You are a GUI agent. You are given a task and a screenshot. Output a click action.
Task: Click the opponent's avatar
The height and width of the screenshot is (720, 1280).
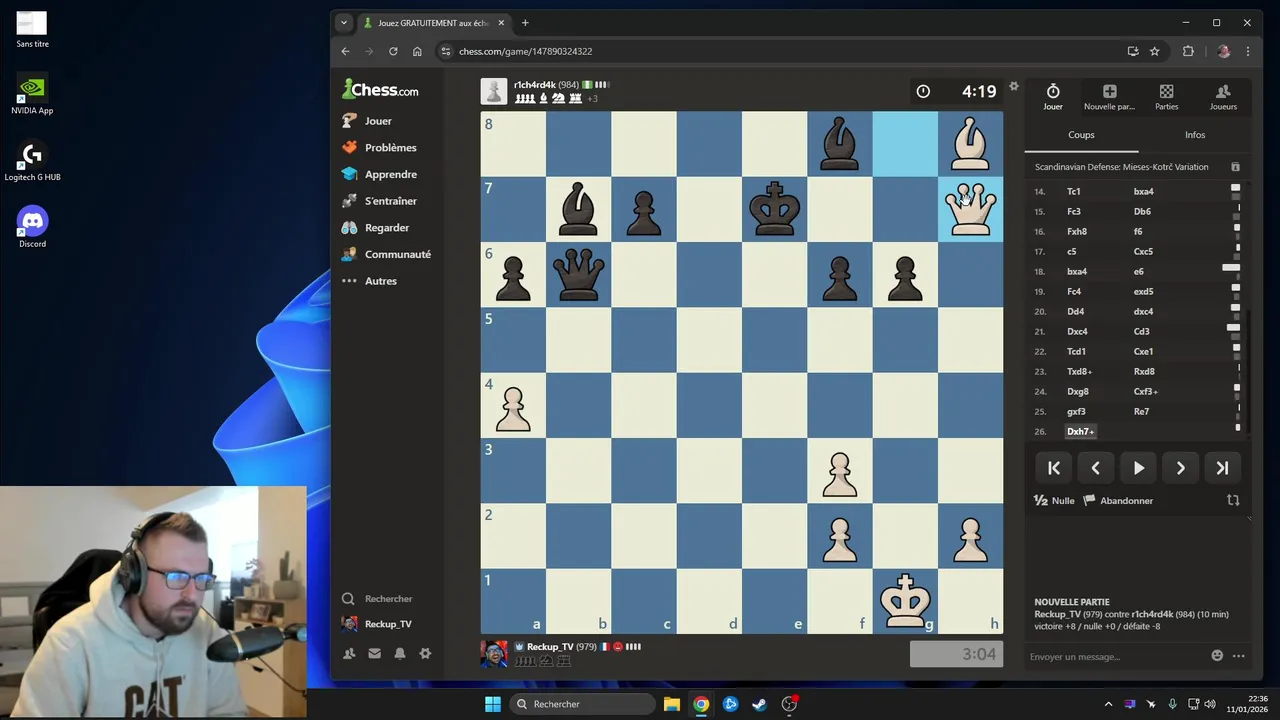tap(494, 91)
